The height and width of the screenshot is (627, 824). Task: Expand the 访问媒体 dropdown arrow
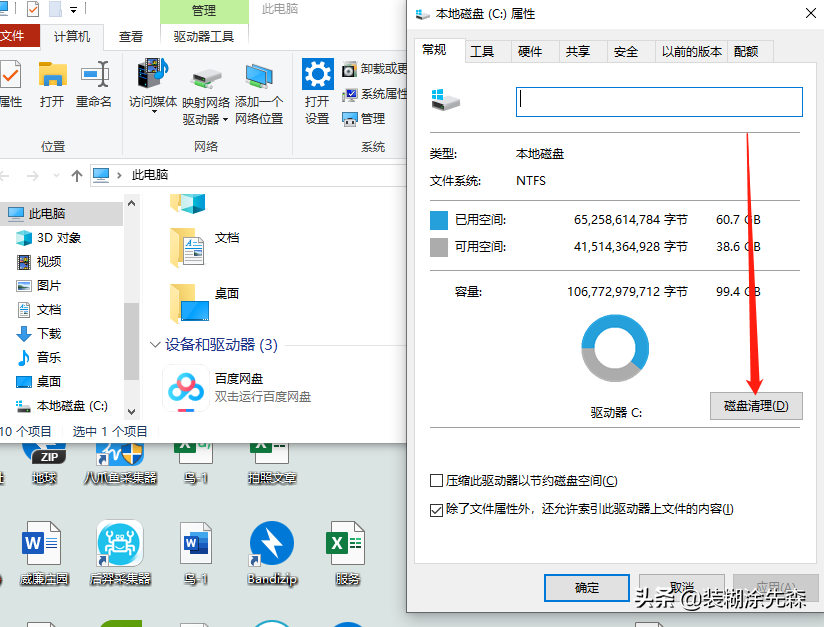154,111
